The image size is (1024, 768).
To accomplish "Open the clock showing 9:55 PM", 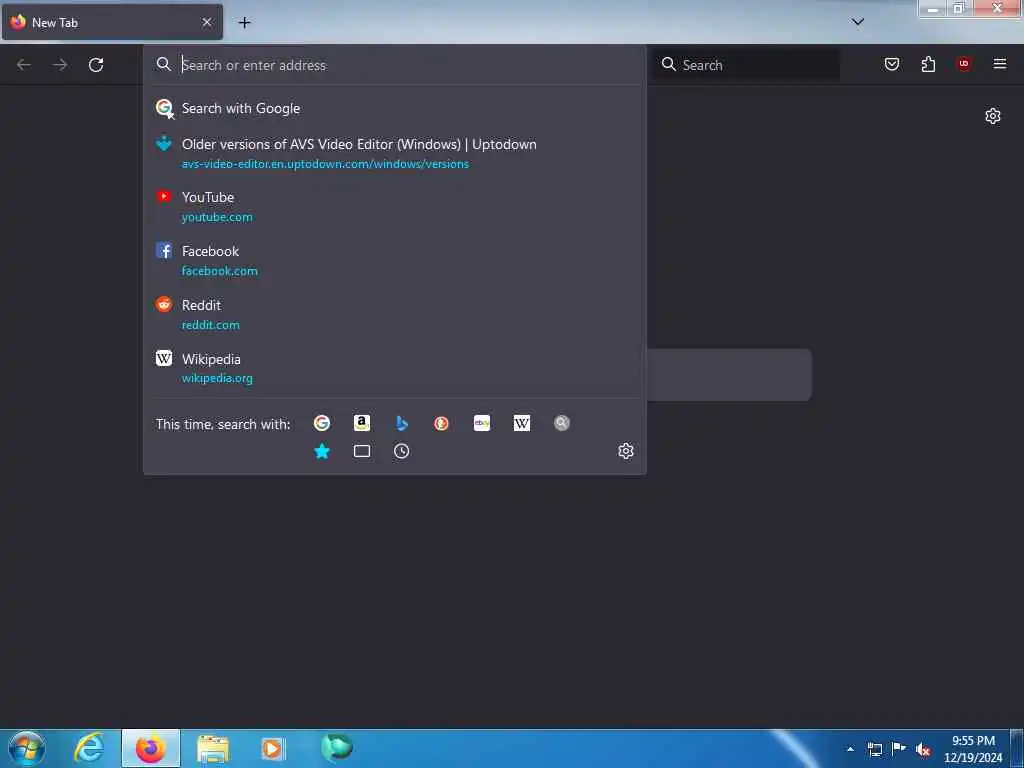I will [973, 749].
